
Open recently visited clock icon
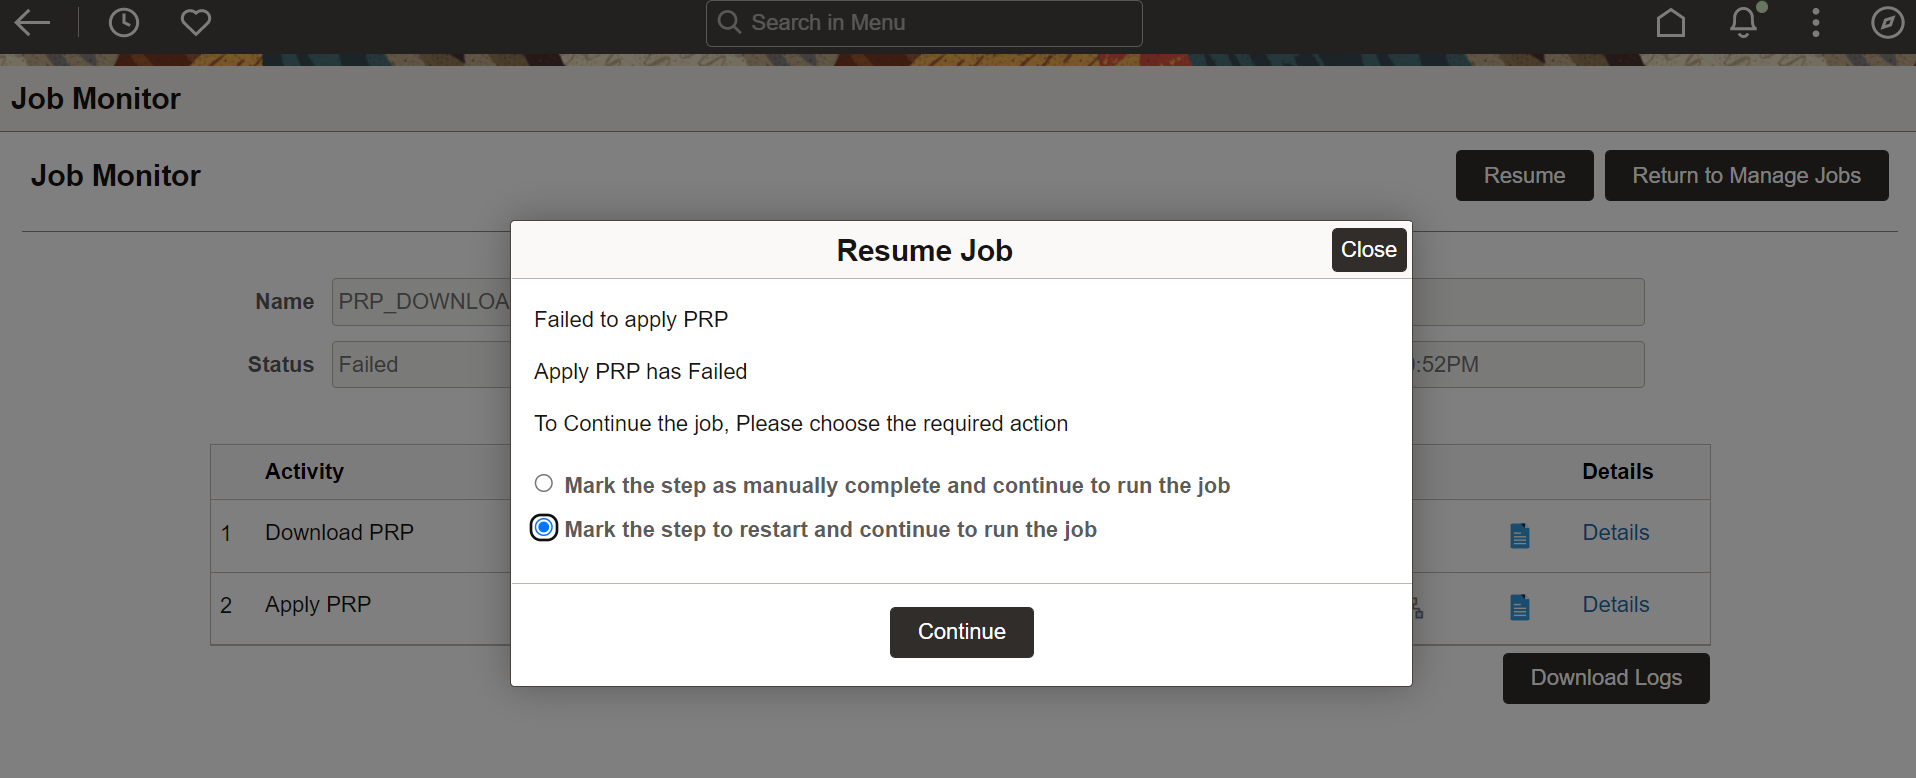click(124, 23)
